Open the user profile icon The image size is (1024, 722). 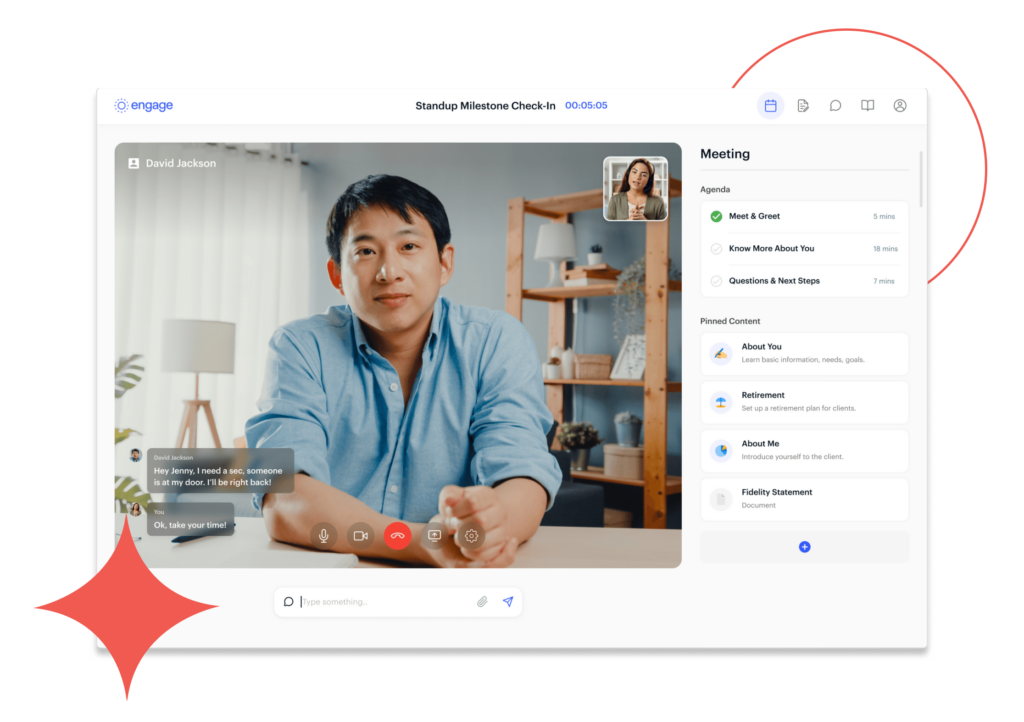pyautogui.click(x=900, y=106)
